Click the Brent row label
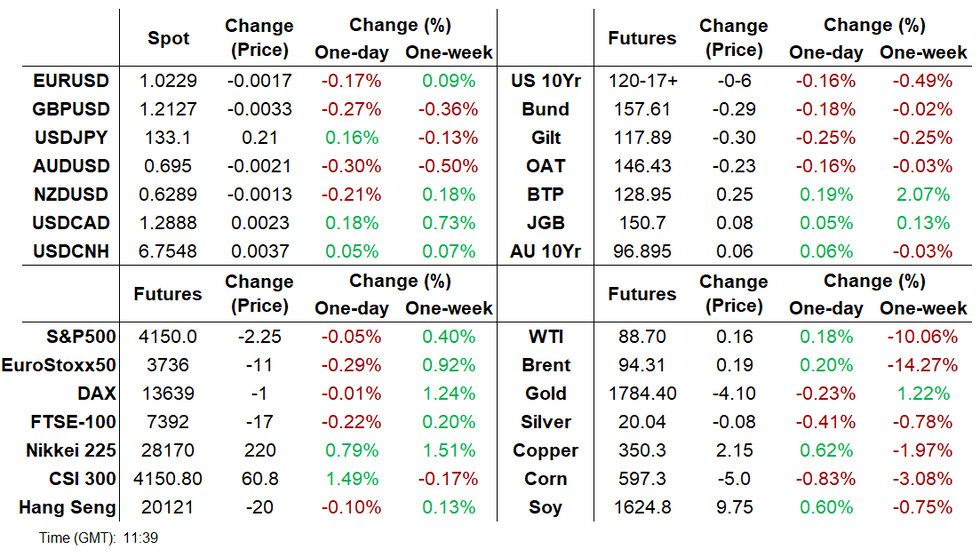980x557 pixels. pyautogui.click(x=546, y=365)
